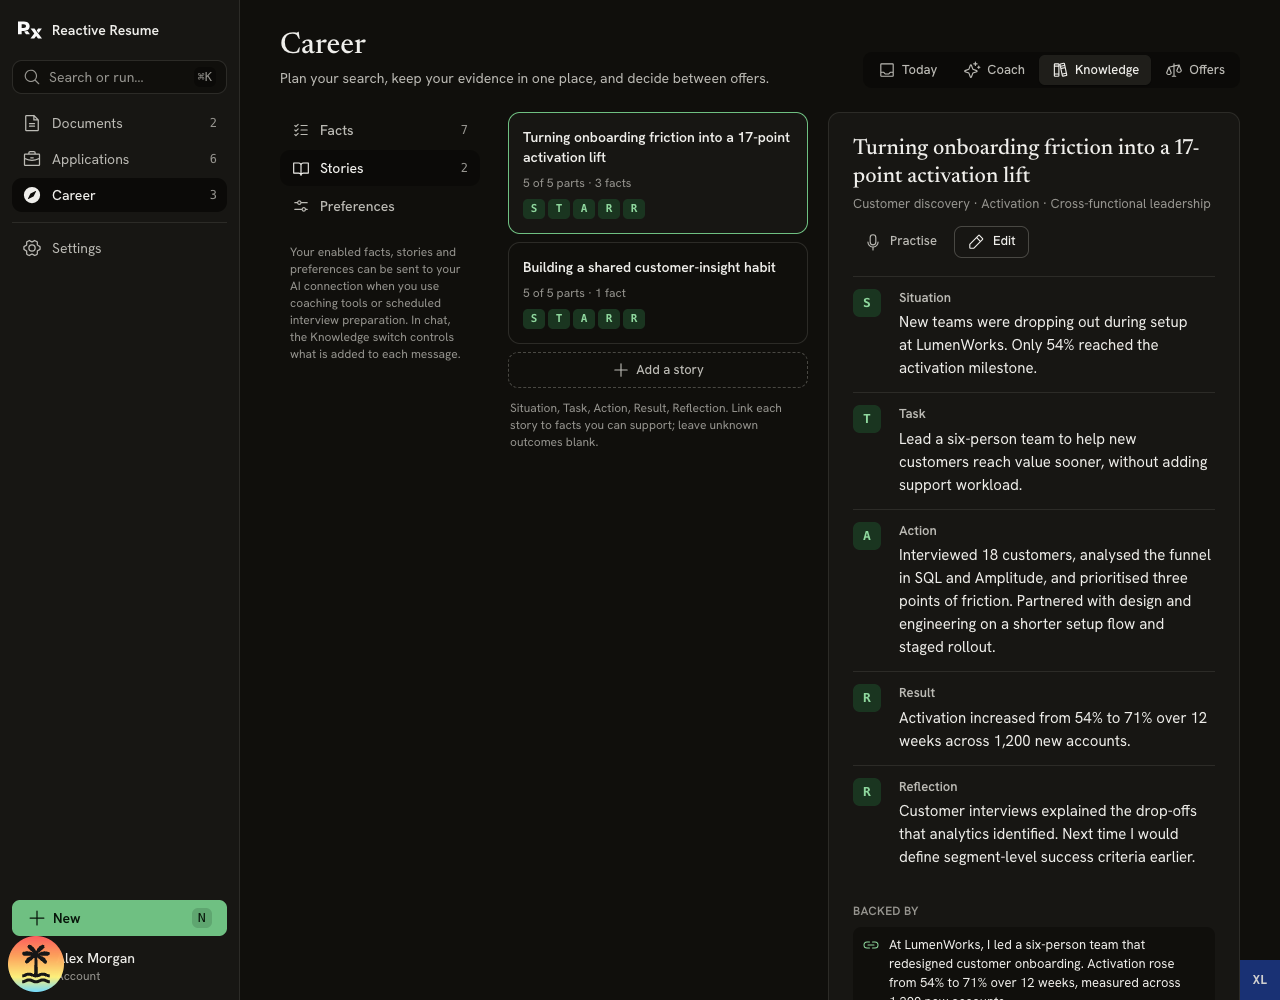Click the Reactive Resume logo icon
The height and width of the screenshot is (1000, 1280).
click(x=30, y=30)
